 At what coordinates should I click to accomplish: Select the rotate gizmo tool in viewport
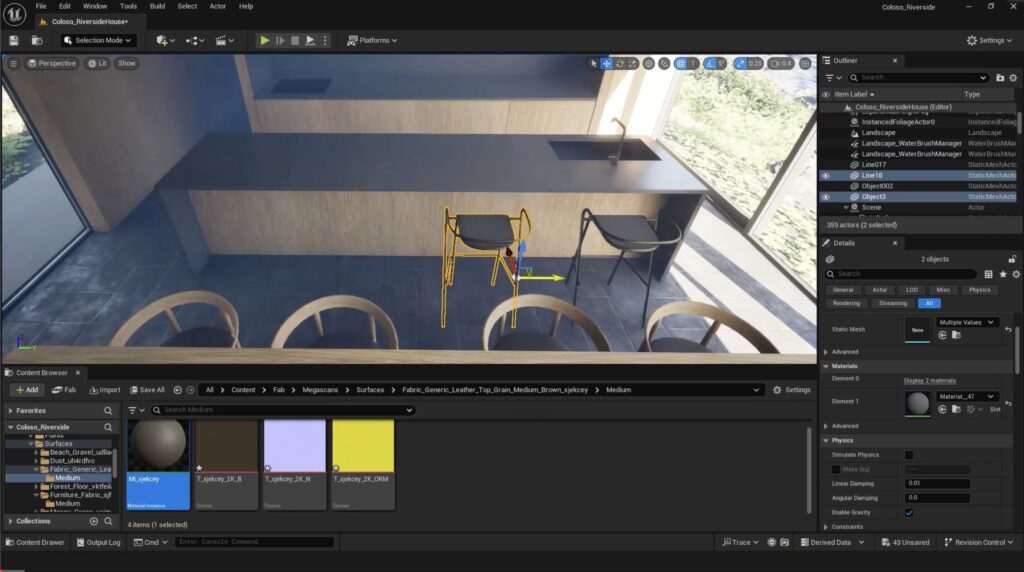pyautogui.click(x=620, y=63)
